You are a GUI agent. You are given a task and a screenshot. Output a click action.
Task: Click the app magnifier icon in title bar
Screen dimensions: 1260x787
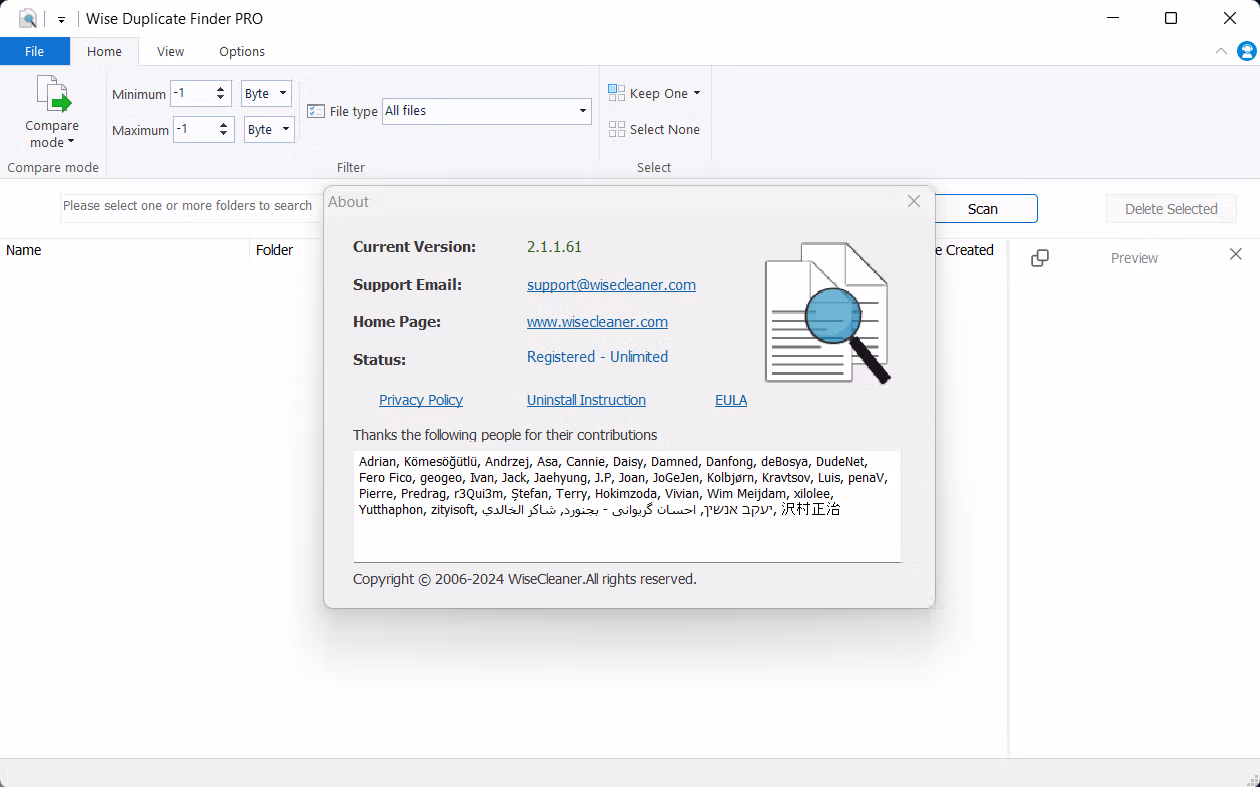click(28, 18)
